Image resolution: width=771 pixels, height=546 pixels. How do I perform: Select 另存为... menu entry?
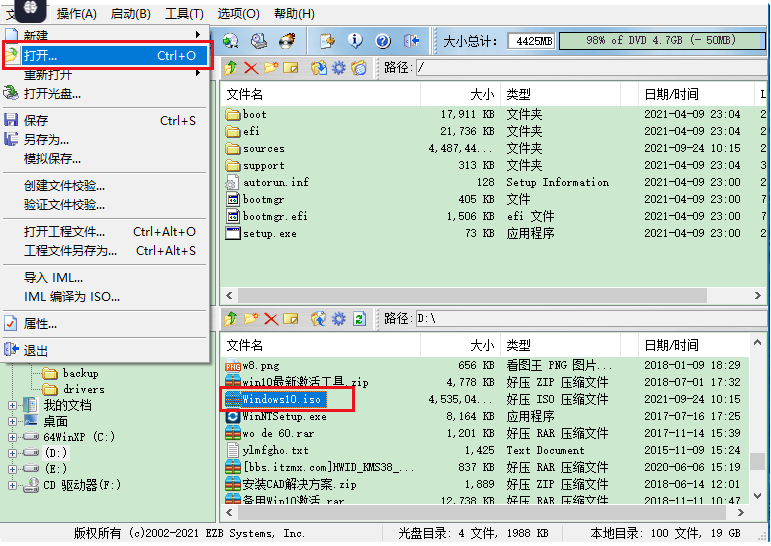[46, 140]
